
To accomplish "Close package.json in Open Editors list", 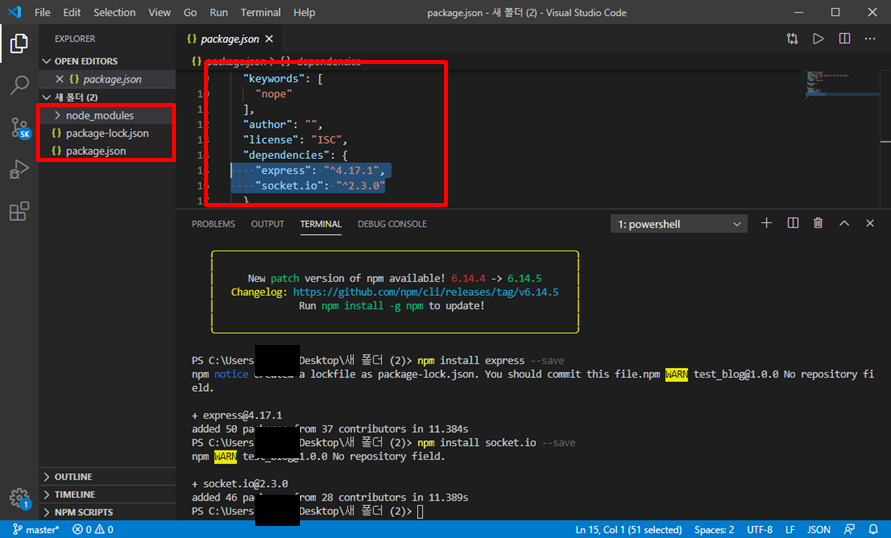I will click(60, 79).
